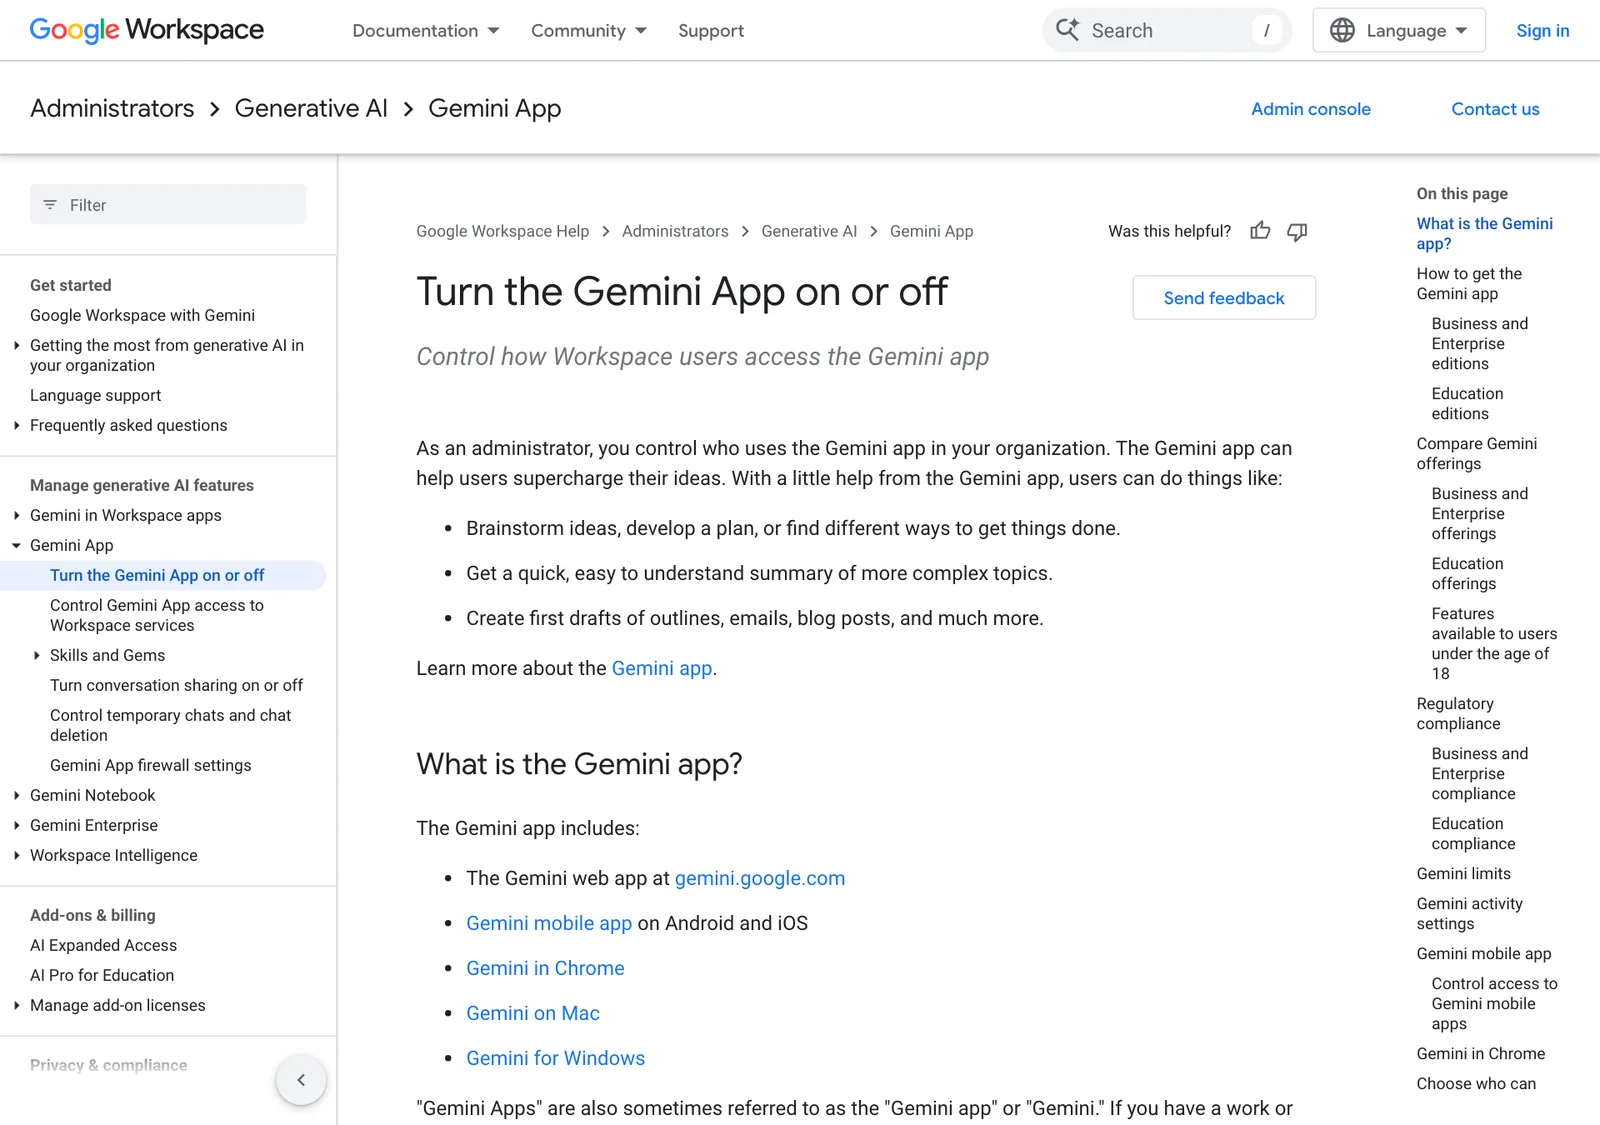Focus the Search input field
Screen dimensions: 1600x1125
(1167, 30)
